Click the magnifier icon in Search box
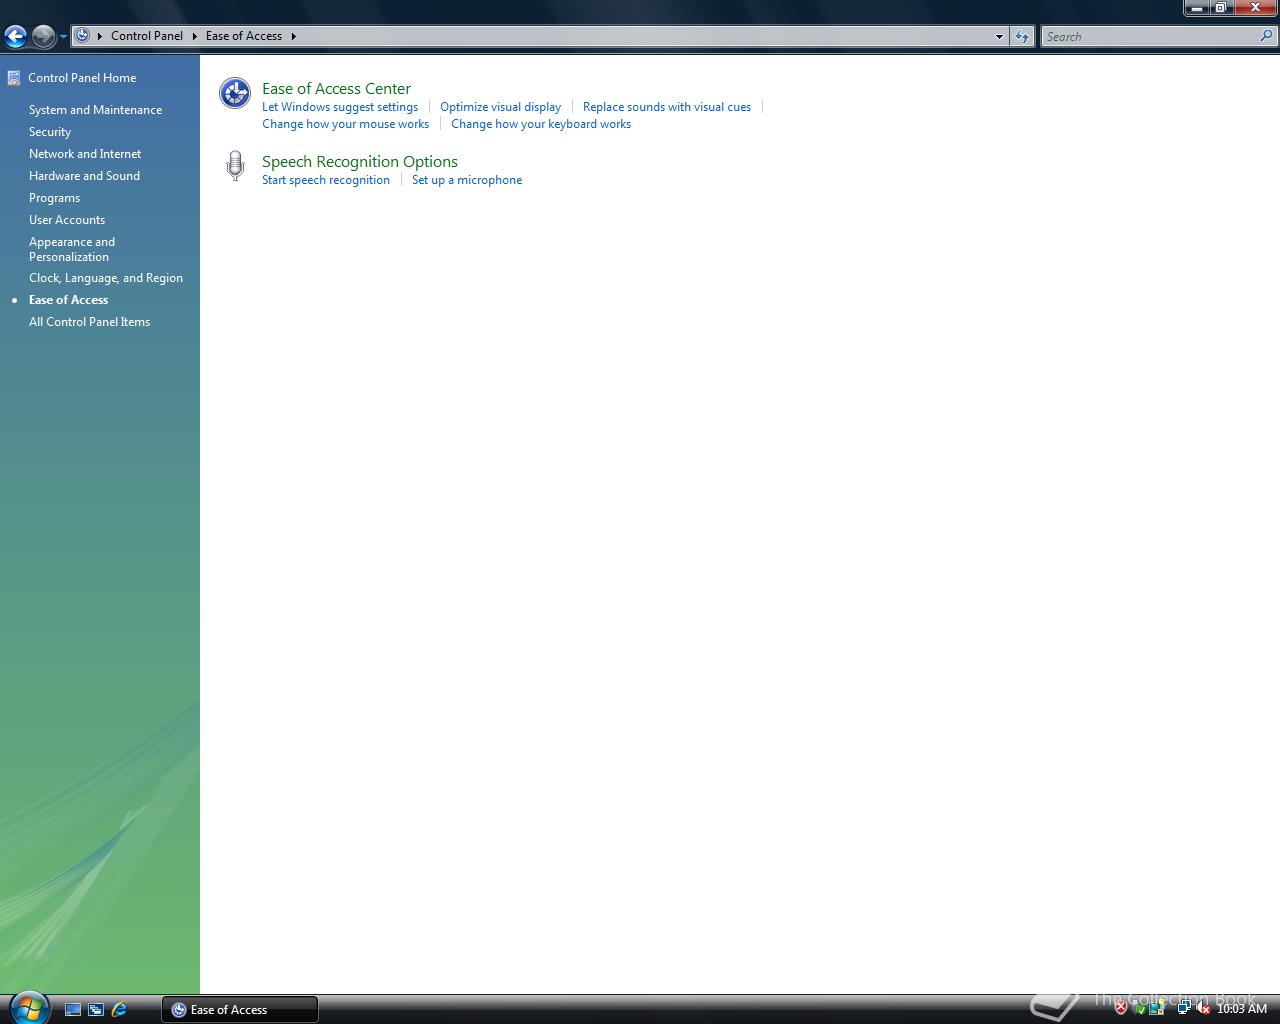The width and height of the screenshot is (1280, 1024). [1268, 36]
